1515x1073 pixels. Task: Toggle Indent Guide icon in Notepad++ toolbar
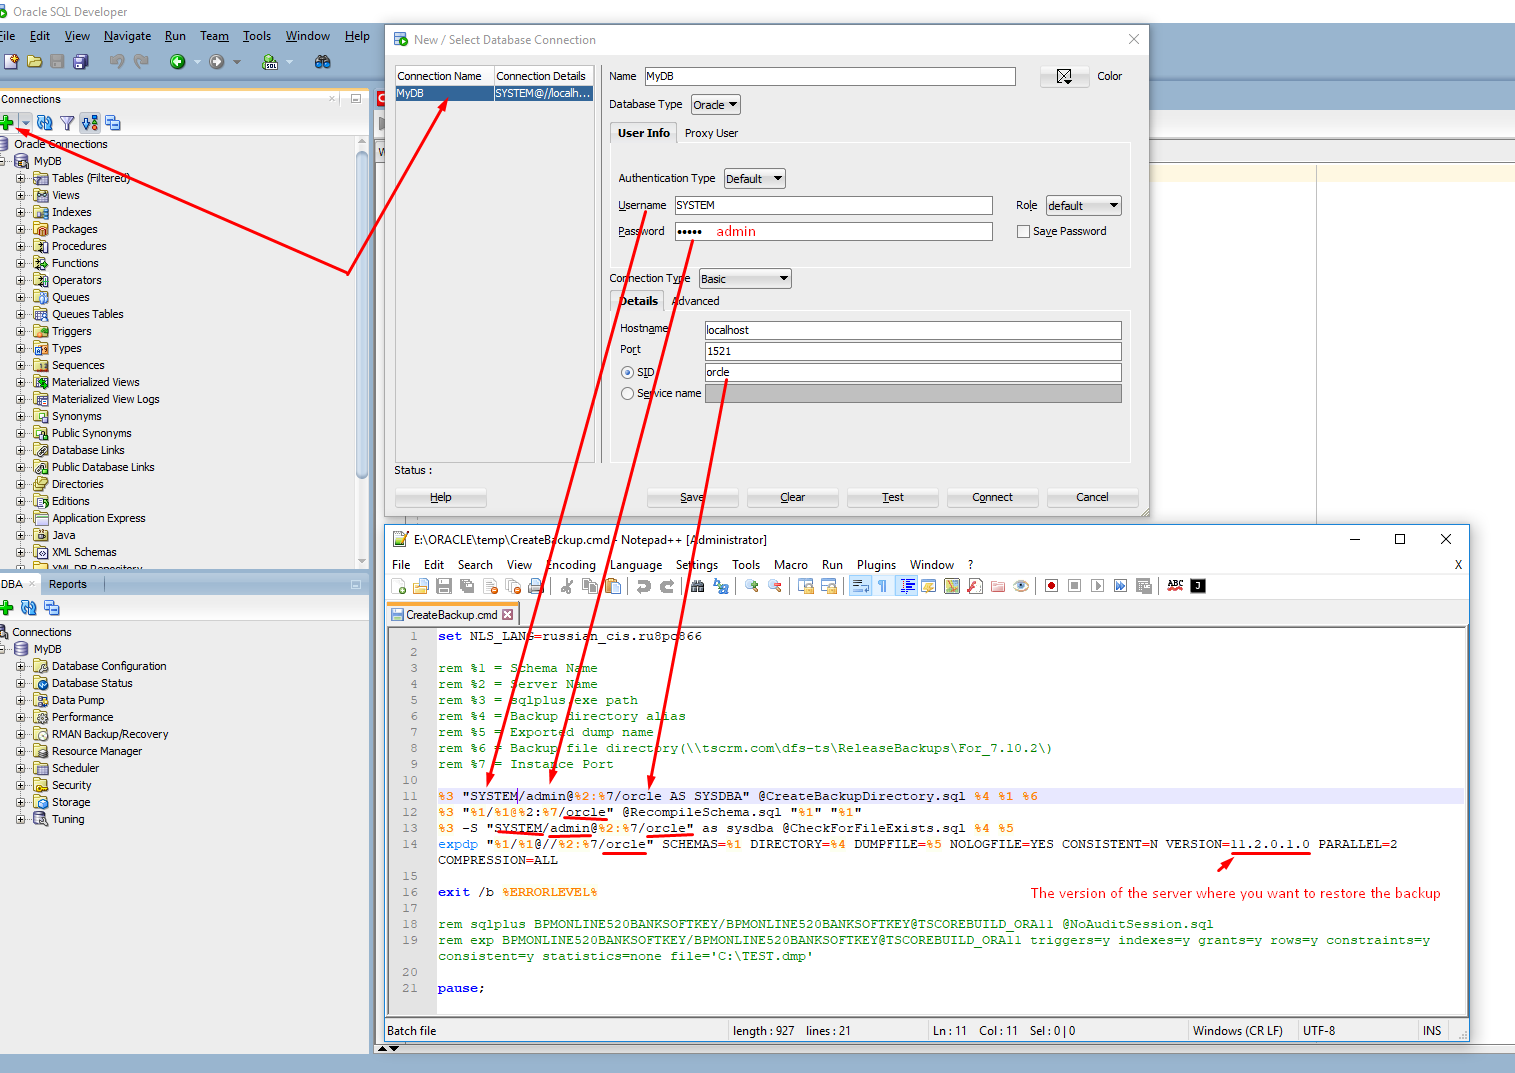coord(907,586)
